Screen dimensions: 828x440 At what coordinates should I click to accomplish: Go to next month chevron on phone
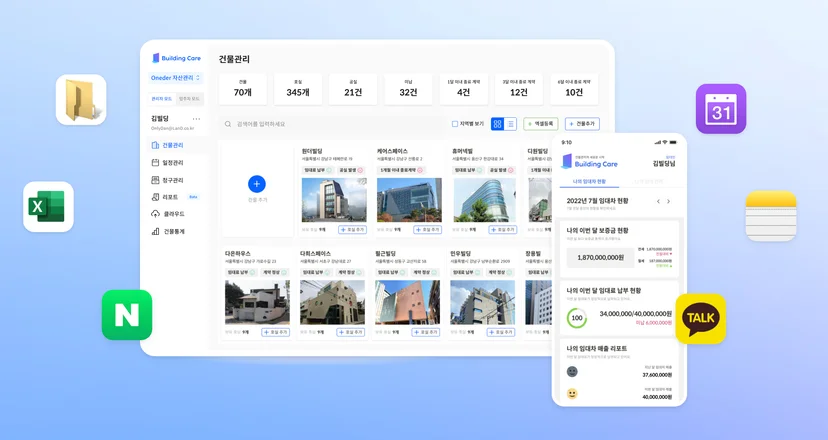pyautogui.click(x=669, y=201)
